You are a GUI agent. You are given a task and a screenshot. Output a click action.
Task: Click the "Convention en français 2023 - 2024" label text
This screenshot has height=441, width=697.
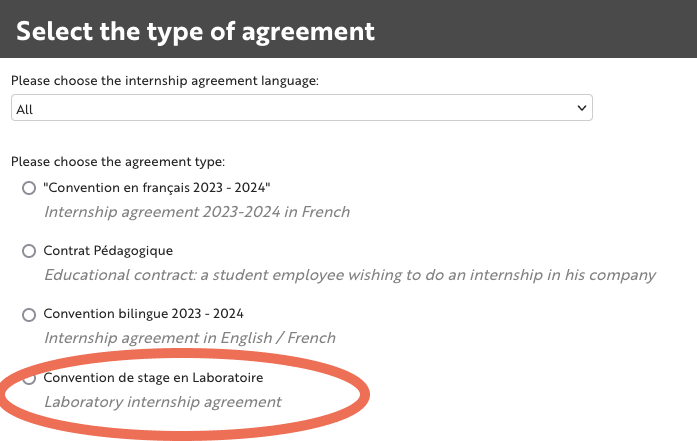[157, 188]
